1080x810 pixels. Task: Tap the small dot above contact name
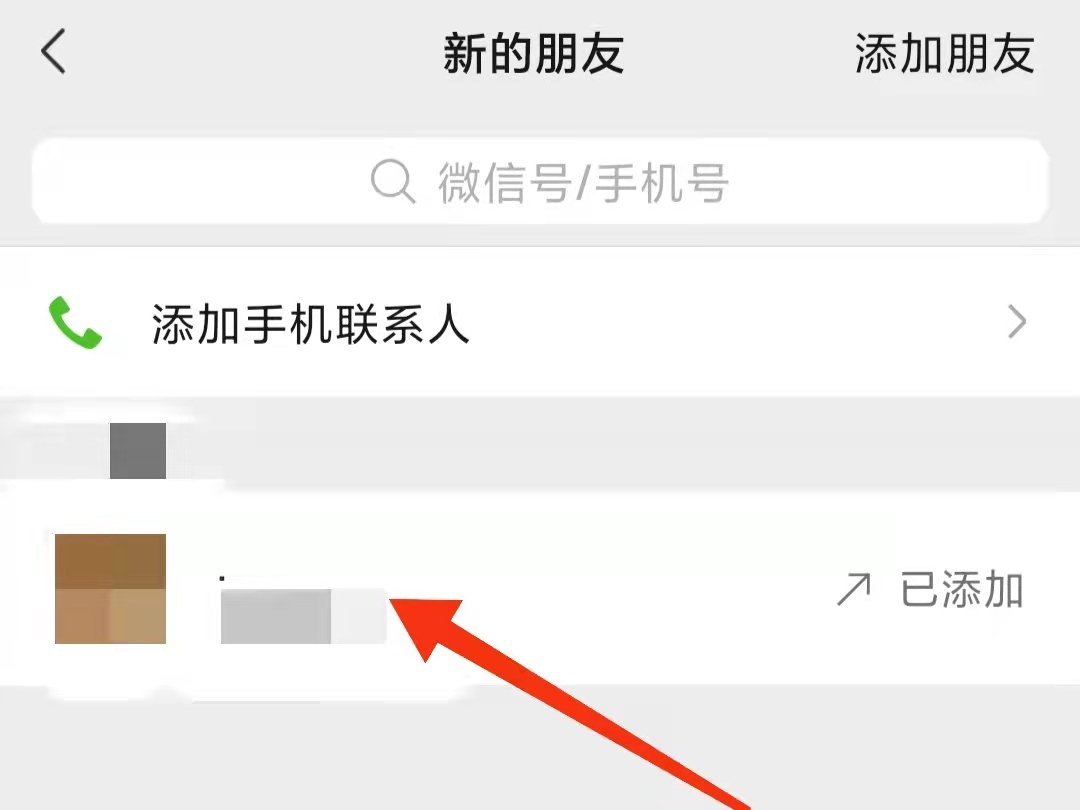click(222, 579)
